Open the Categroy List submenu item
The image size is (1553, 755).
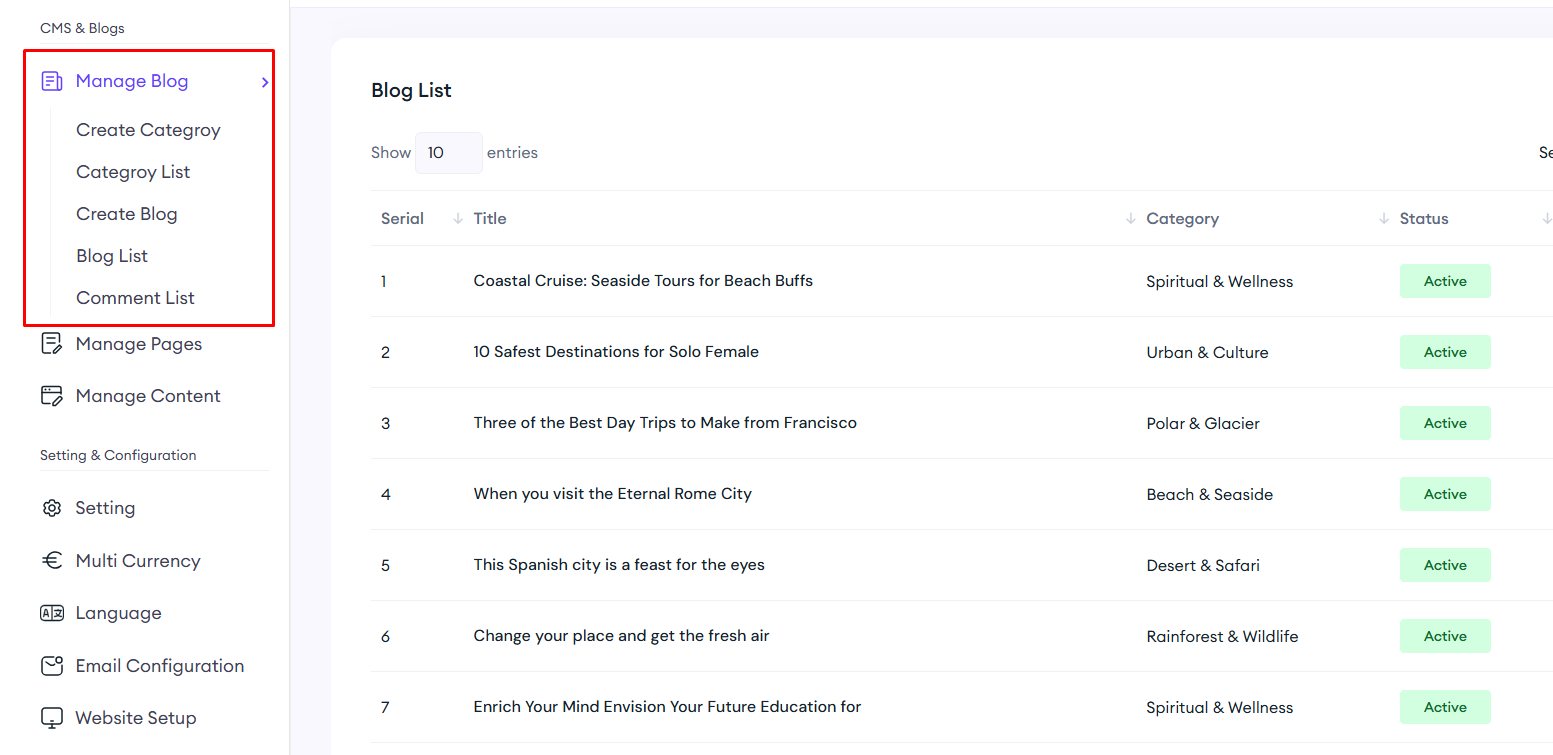pyautogui.click(x=133, y=172)
